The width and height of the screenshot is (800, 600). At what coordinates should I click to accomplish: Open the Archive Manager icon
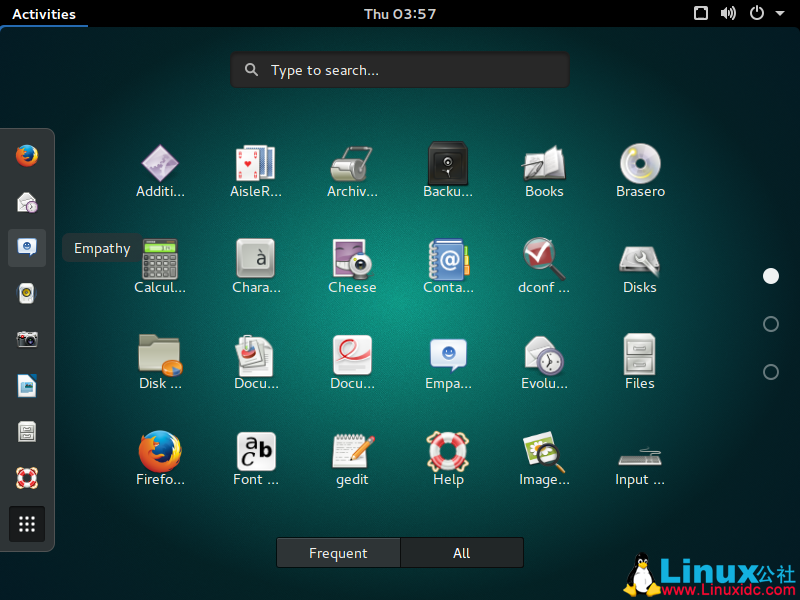352,164
